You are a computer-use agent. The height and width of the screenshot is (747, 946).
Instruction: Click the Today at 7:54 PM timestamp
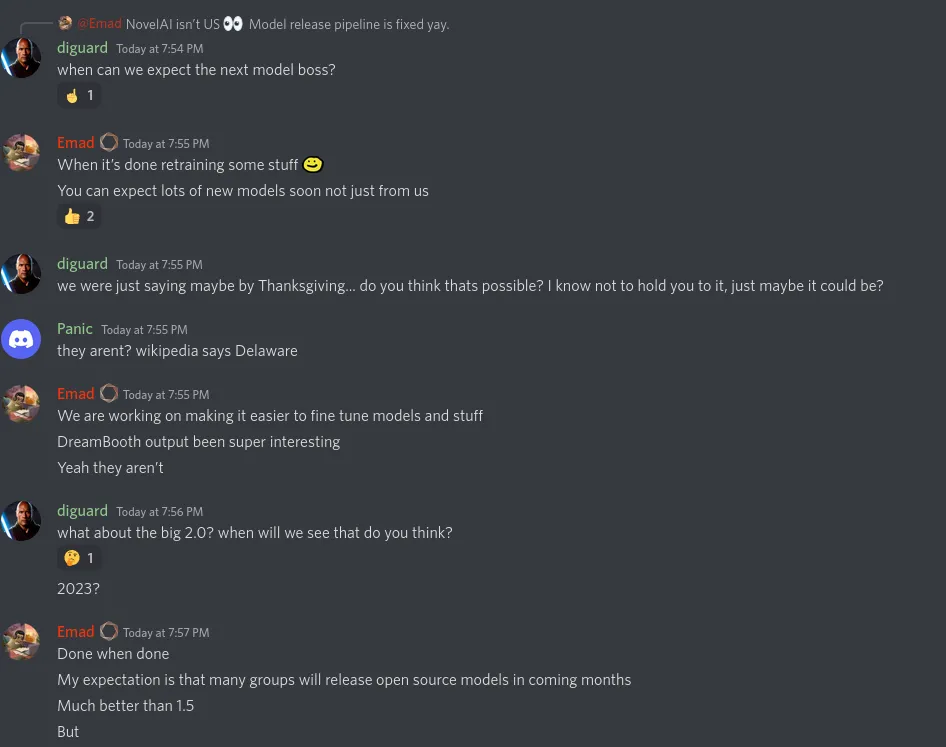coord(159,48)
